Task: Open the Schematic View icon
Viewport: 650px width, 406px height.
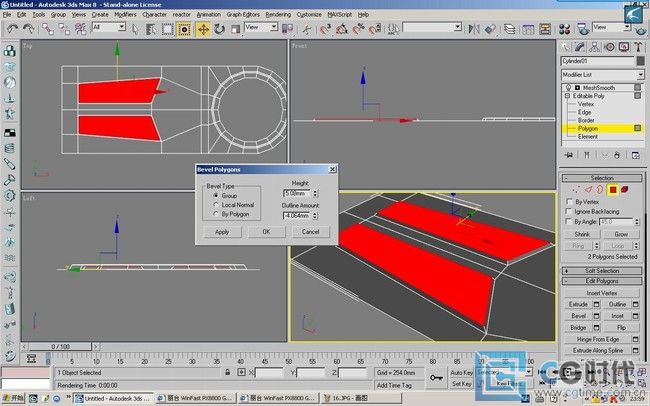Action: tap(545, 29)
